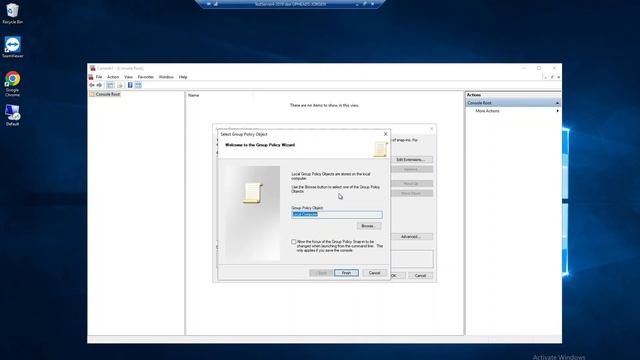The image size is (640, 360).
Task: Click the Forward arrow in the MMC toolbar
Action: tap(99, 85)
